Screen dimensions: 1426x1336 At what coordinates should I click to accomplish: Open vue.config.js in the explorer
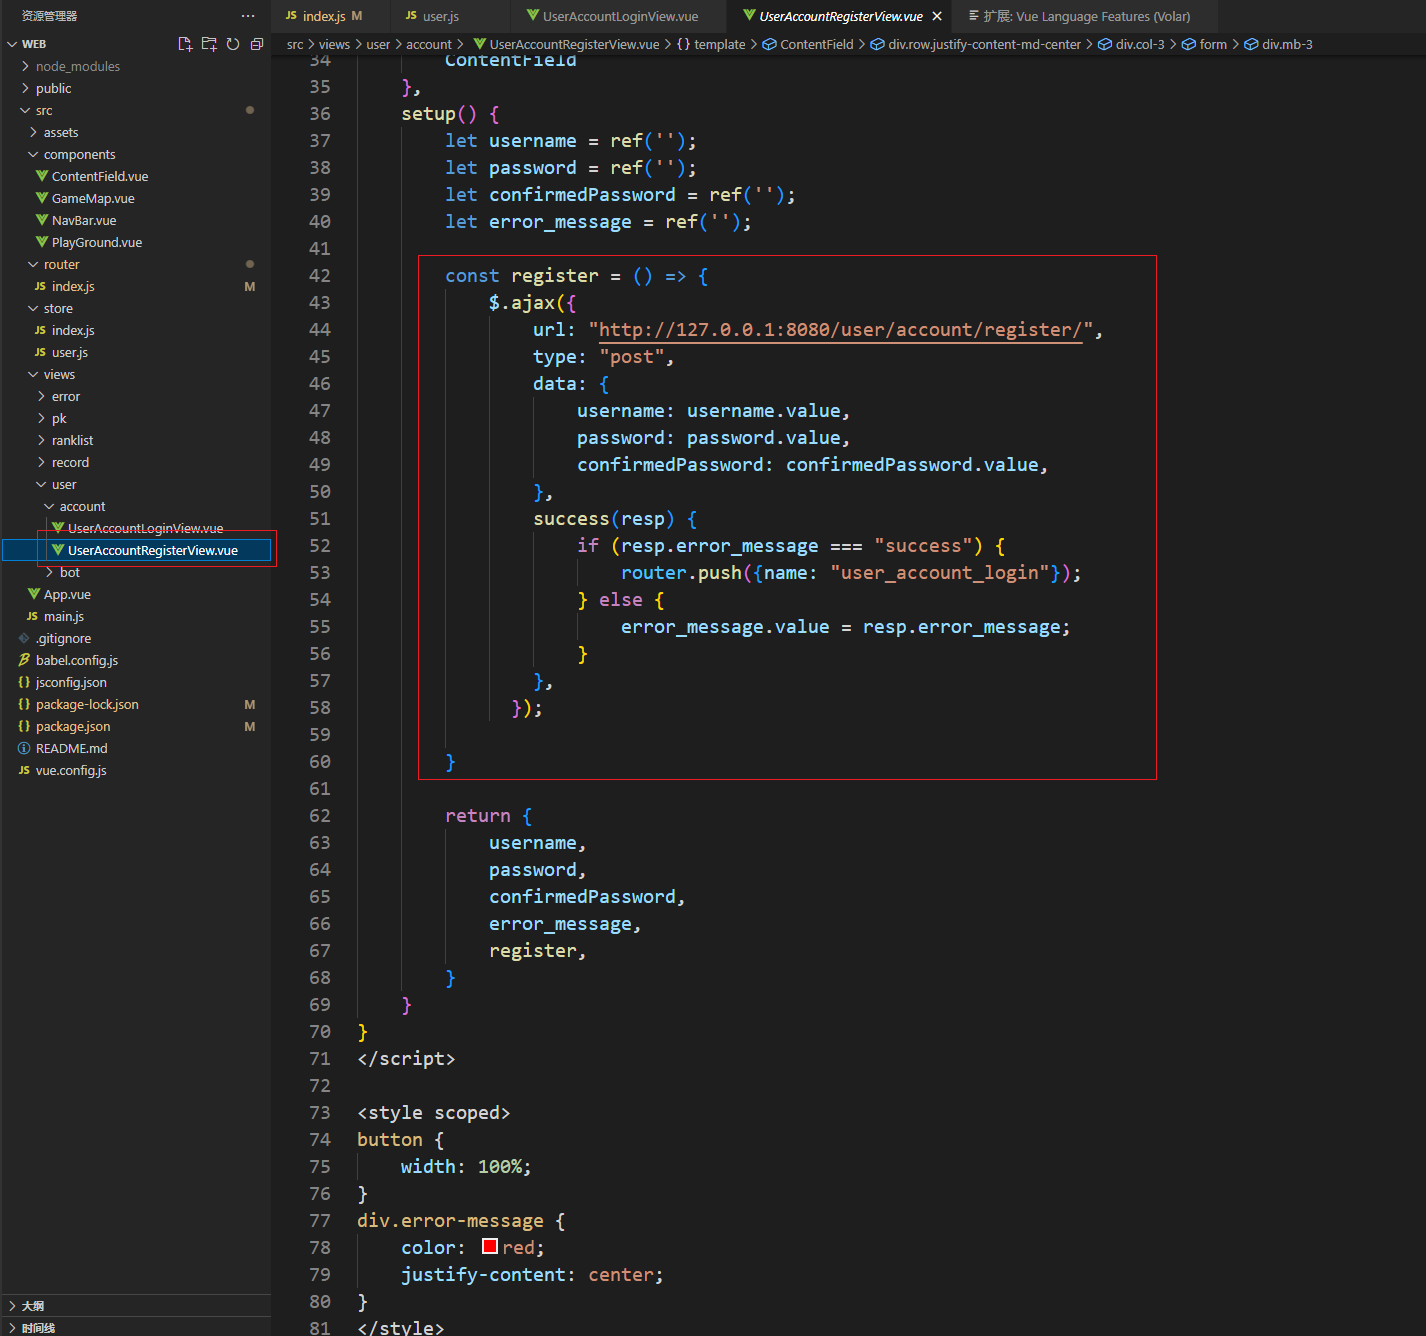(x=71, y=770)
